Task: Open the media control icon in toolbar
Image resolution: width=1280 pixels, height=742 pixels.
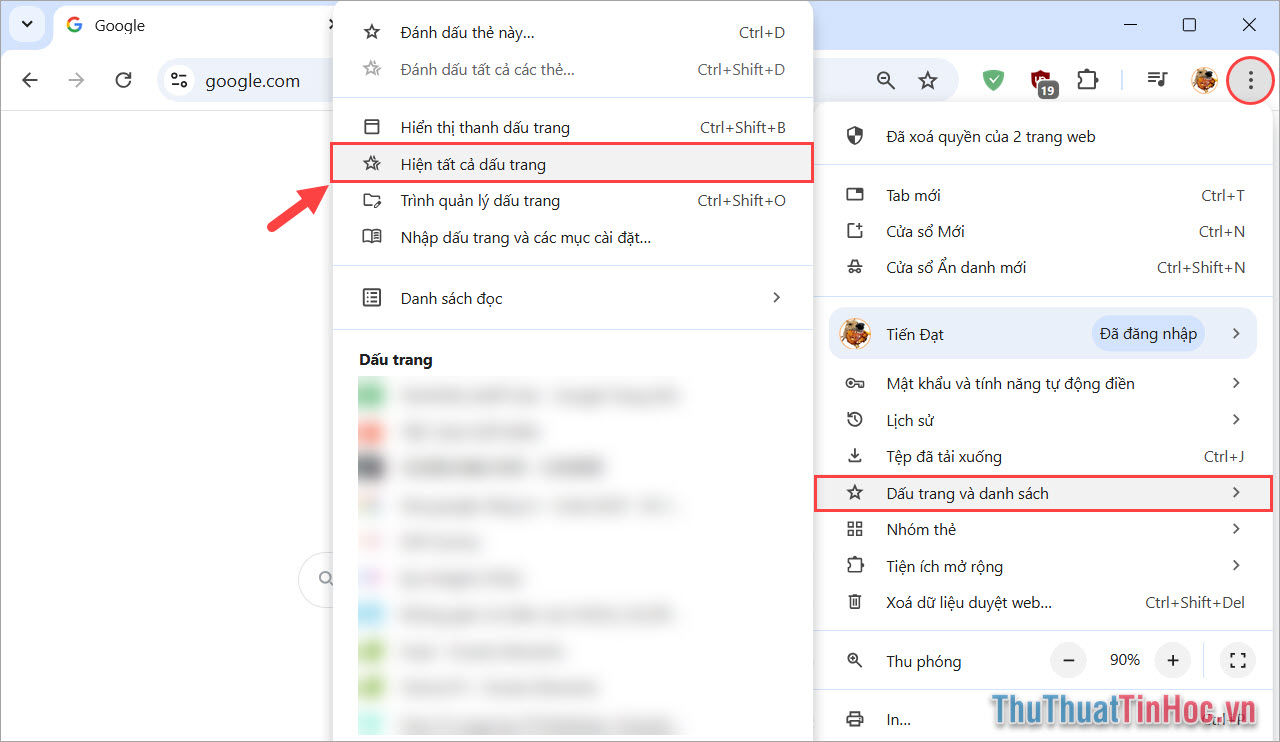Action: pyautogui.click(x=1157, y=81)
